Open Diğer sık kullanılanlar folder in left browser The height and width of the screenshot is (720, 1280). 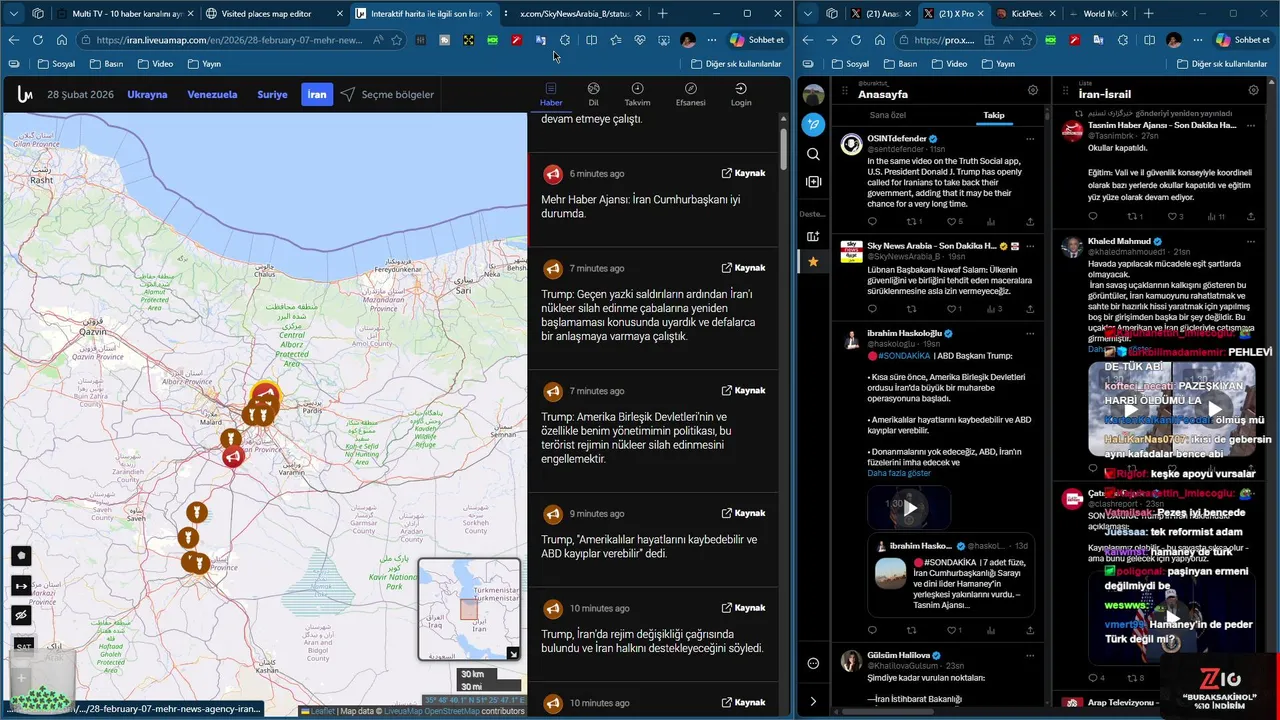point(736,64)
